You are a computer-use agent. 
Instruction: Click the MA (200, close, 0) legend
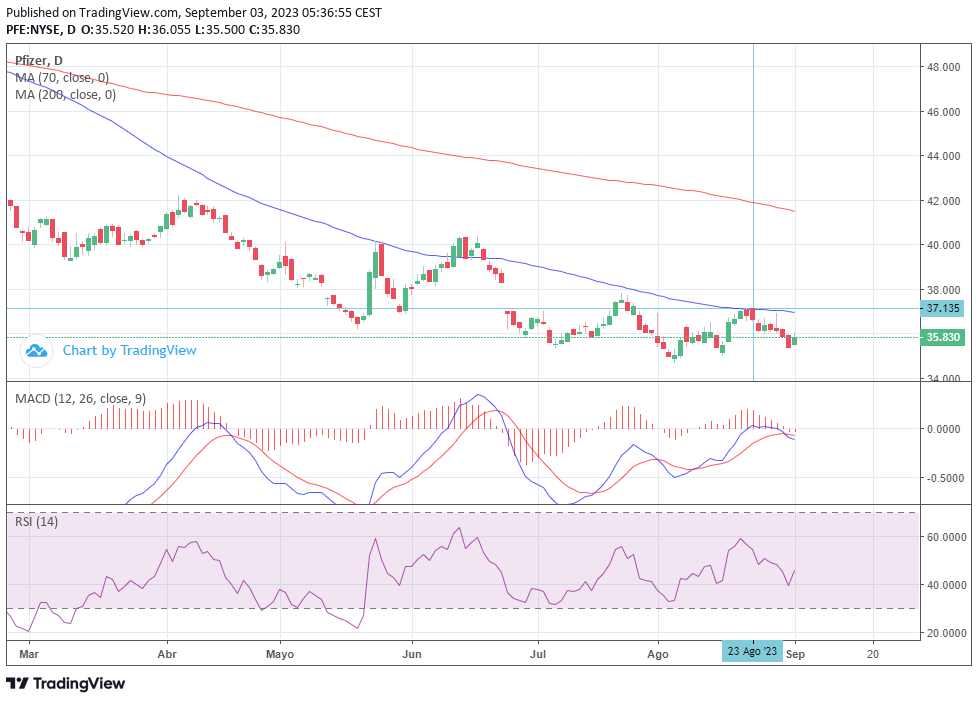[x=65, y=94]
